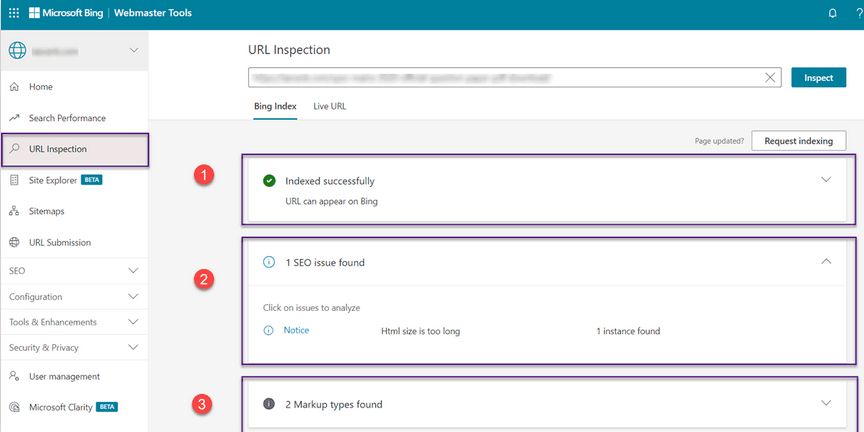Click Request indexing button
864x432 pixels.
pos(798,141)
